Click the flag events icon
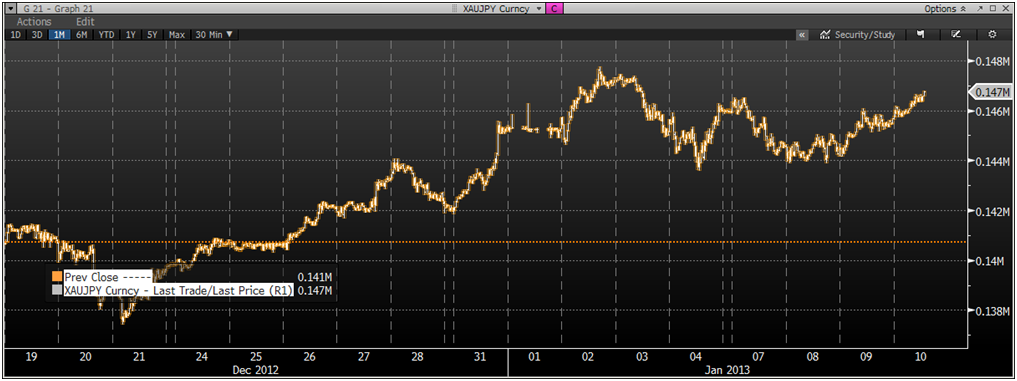The width and height of the screenshot is (1017, 381). pyautogui.click(x=920, y=34)
